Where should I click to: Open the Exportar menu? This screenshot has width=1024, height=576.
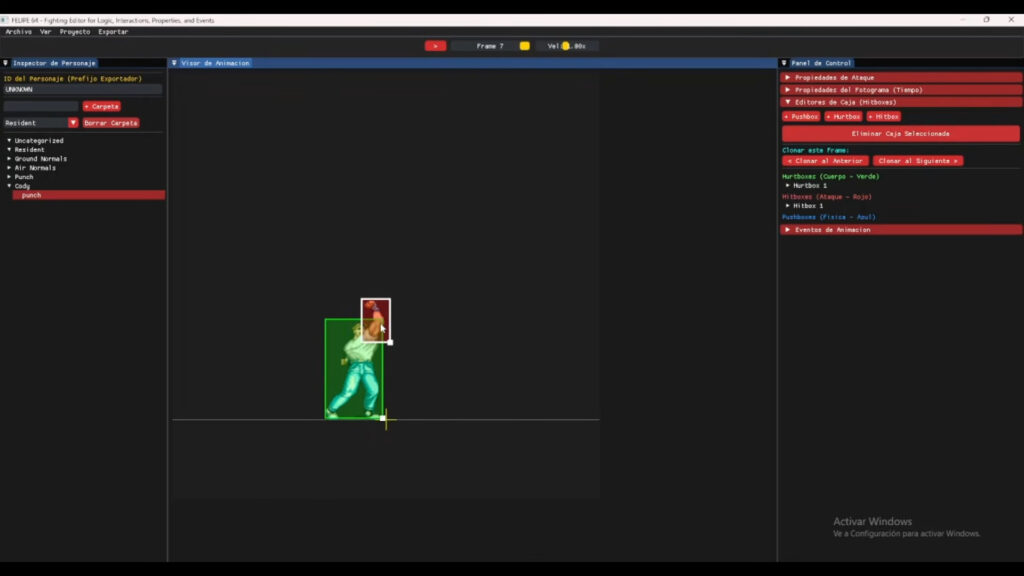pyautogui.click(x=113, y=31)
